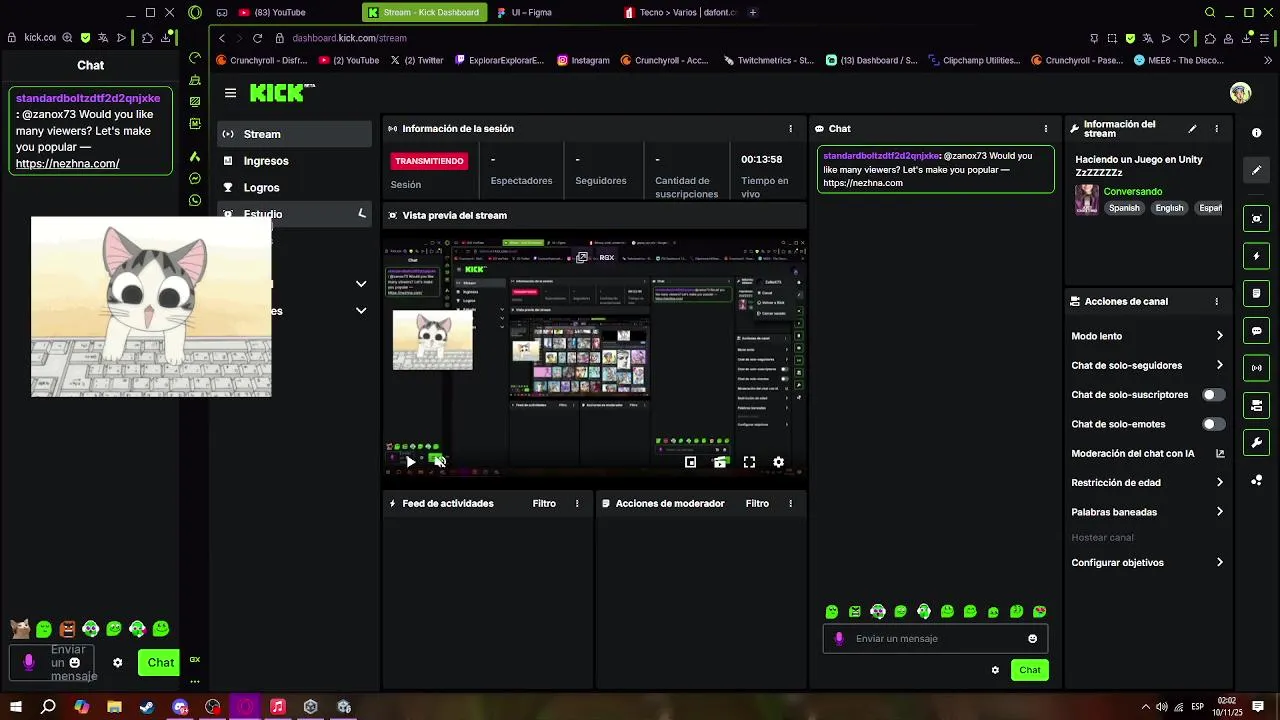Reload the dashboard page

pos(257,38)
